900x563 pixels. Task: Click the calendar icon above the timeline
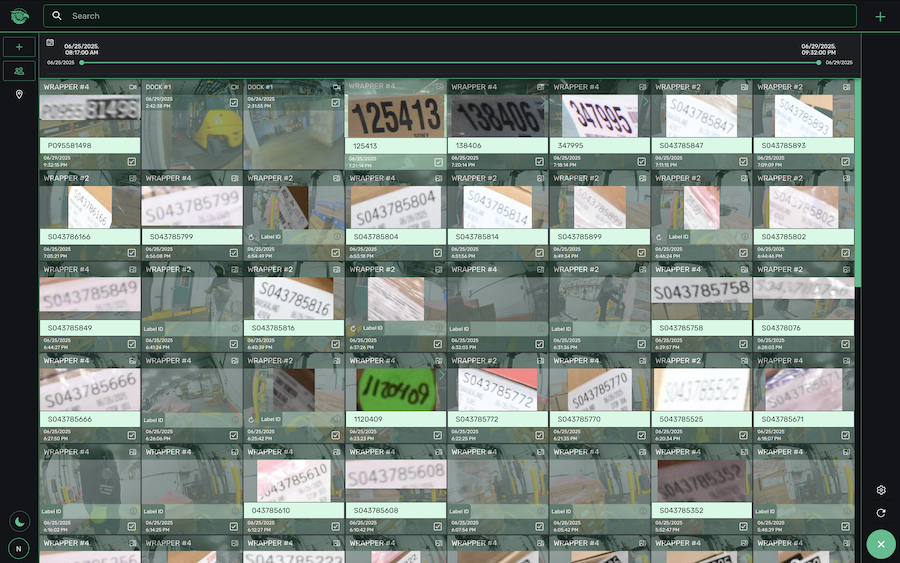click(50, 42)
